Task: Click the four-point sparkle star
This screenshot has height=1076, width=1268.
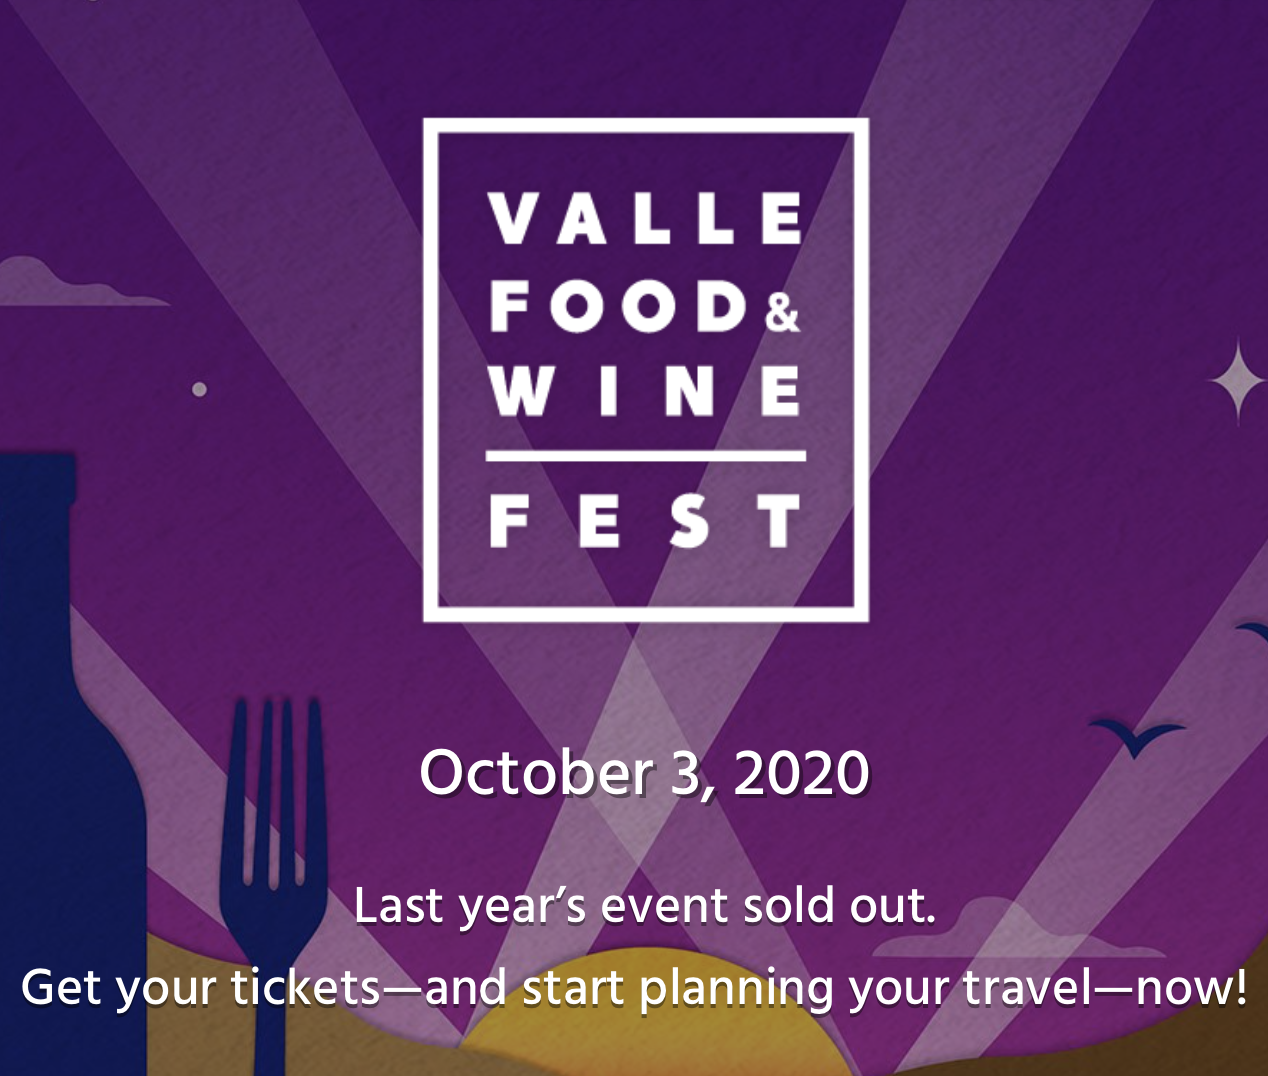Action: 1237,380
